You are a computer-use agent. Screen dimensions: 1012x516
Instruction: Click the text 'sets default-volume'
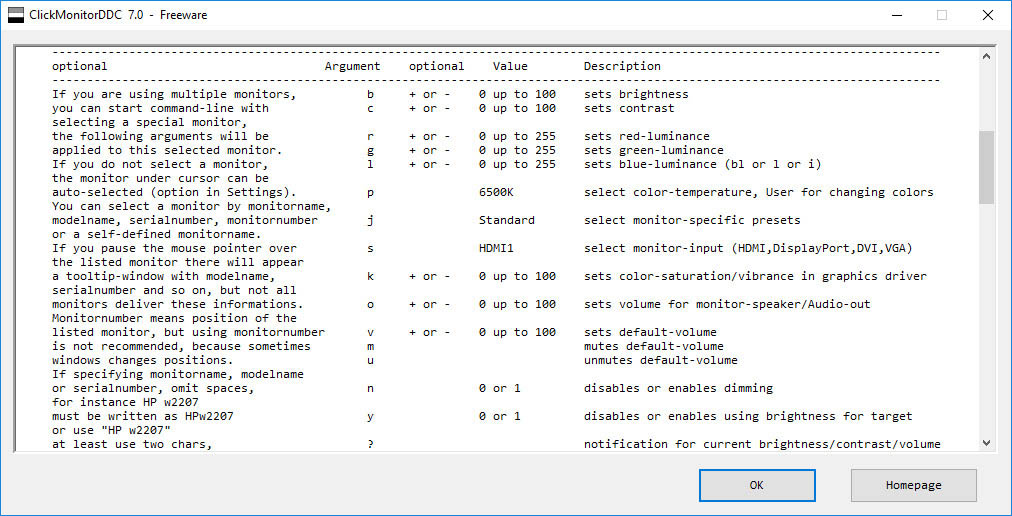pyautogui.click(x=650, y=332)
